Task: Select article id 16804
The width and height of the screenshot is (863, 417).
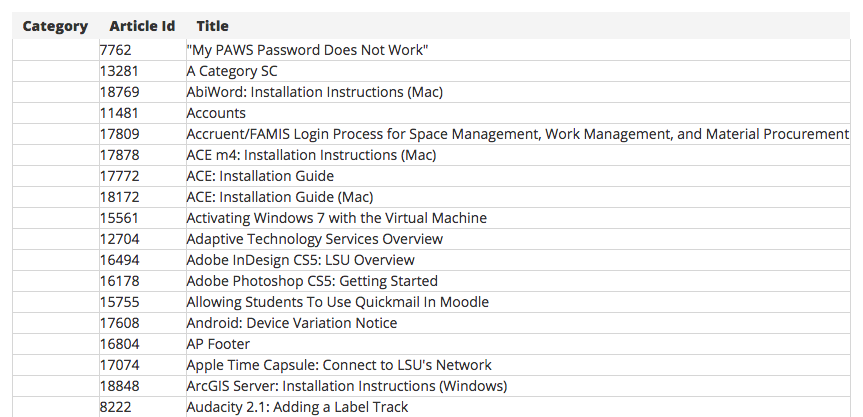Action: coord(119,344)
